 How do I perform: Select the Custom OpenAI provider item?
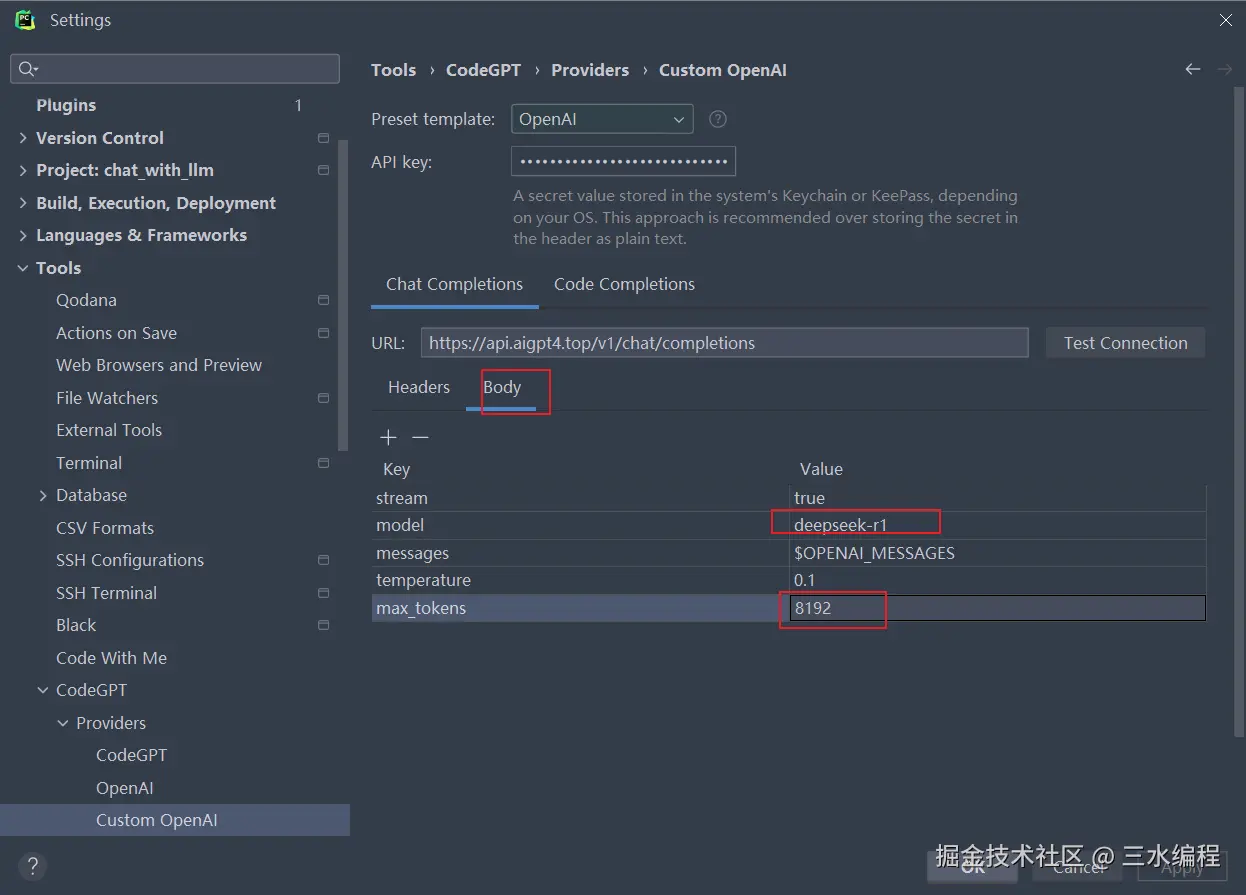click(x=156, y=820)
